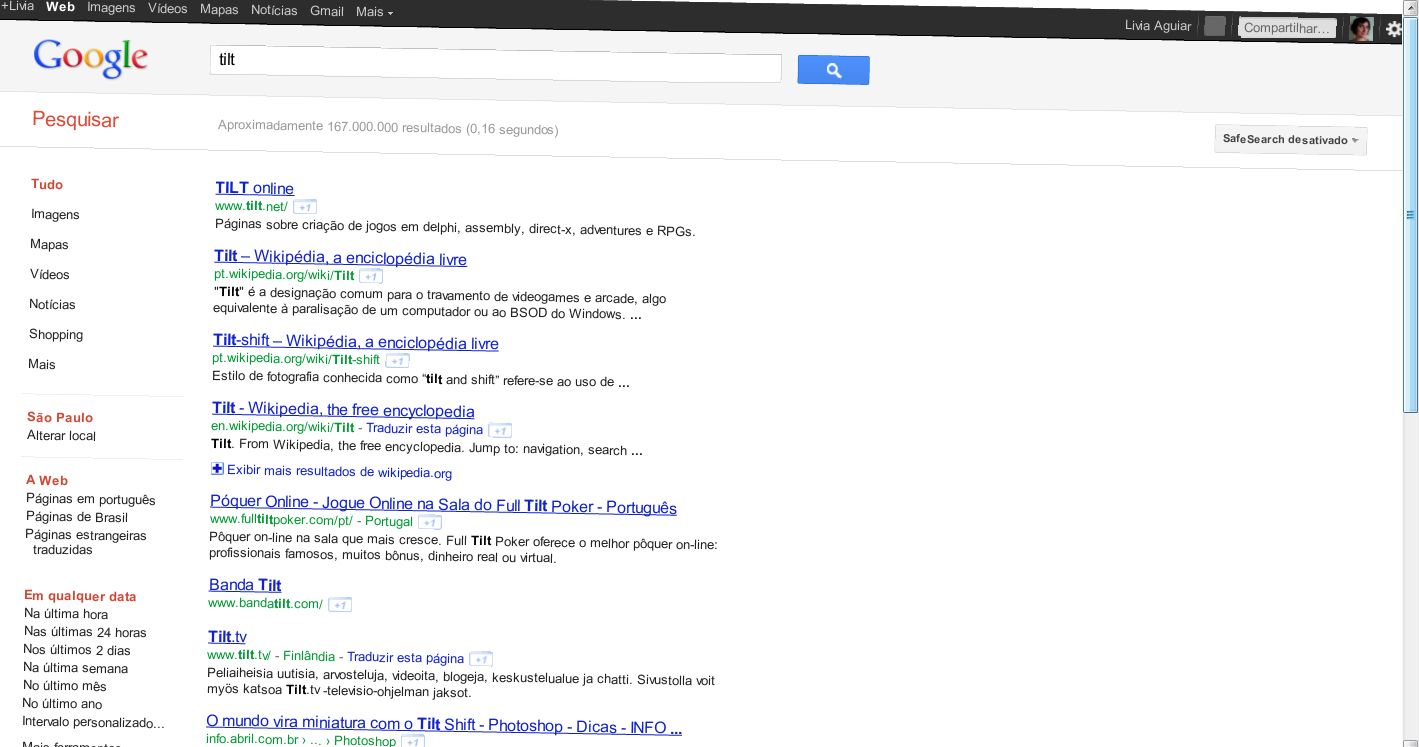Click the +1 button next to www.tilt.net

pyautogui.click(x=305, y=207)
